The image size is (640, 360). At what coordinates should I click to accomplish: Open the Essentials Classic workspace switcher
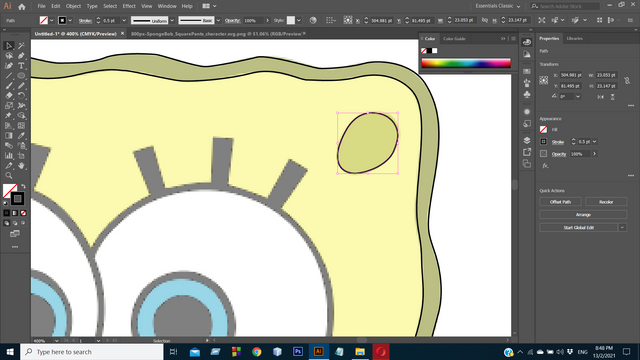point(498,6)
